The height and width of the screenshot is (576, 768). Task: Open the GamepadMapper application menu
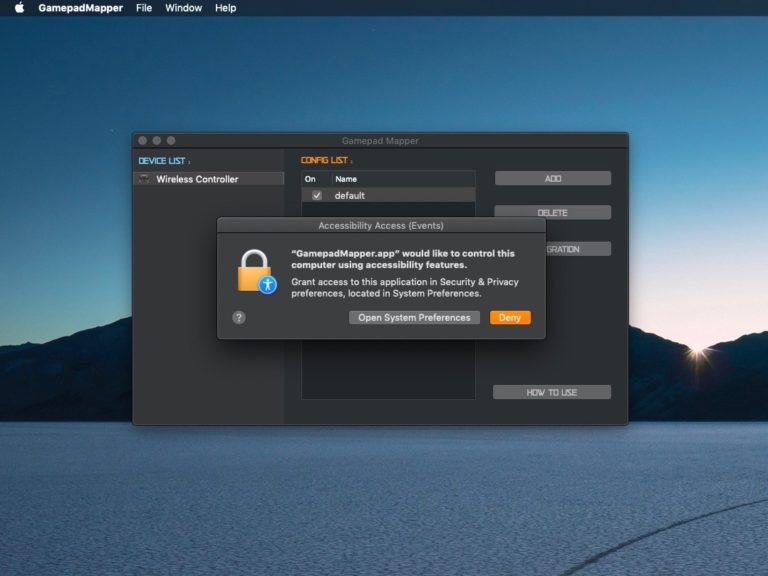79,8
